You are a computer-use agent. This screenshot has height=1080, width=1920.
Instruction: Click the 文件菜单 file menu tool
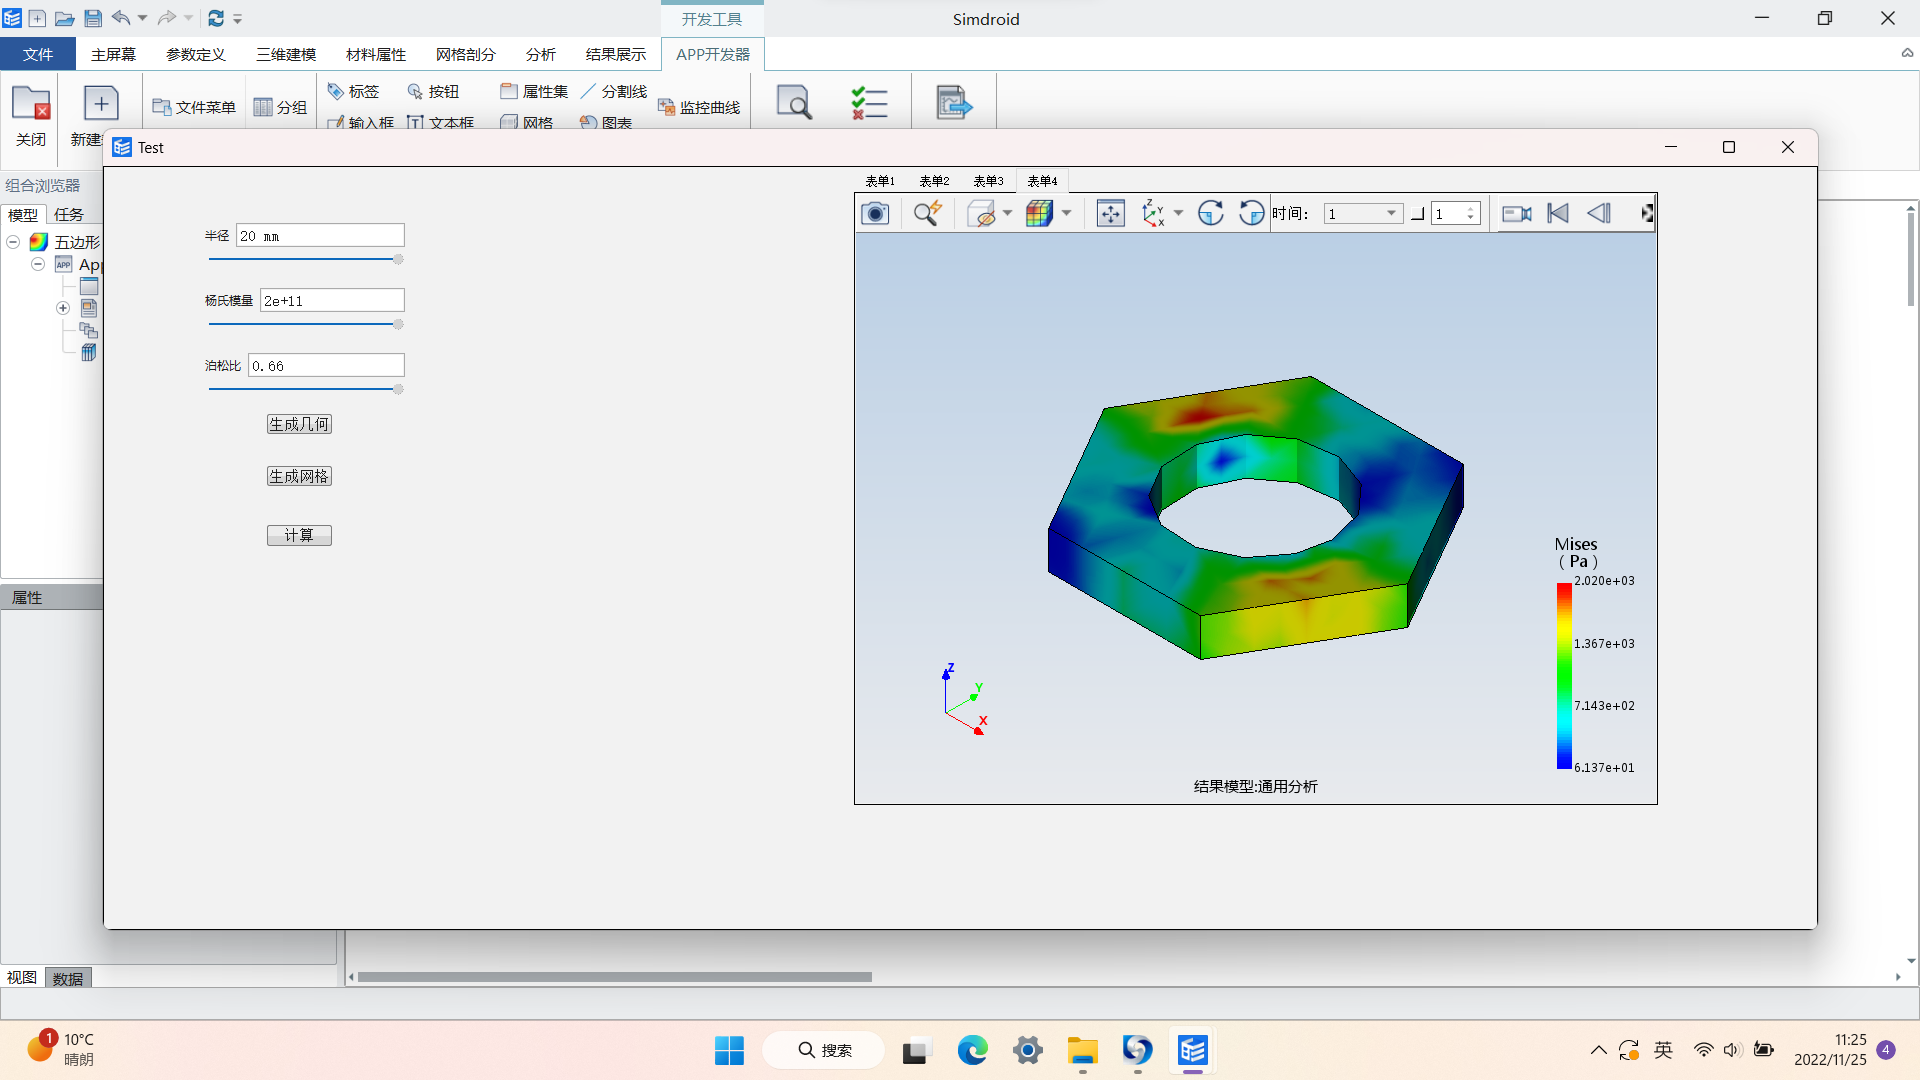194,107
